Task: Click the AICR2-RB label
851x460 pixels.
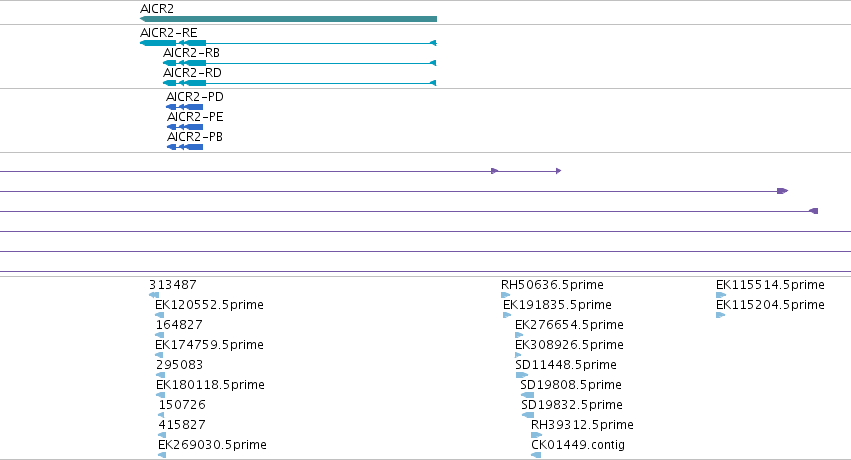Action: coord(191,53)
